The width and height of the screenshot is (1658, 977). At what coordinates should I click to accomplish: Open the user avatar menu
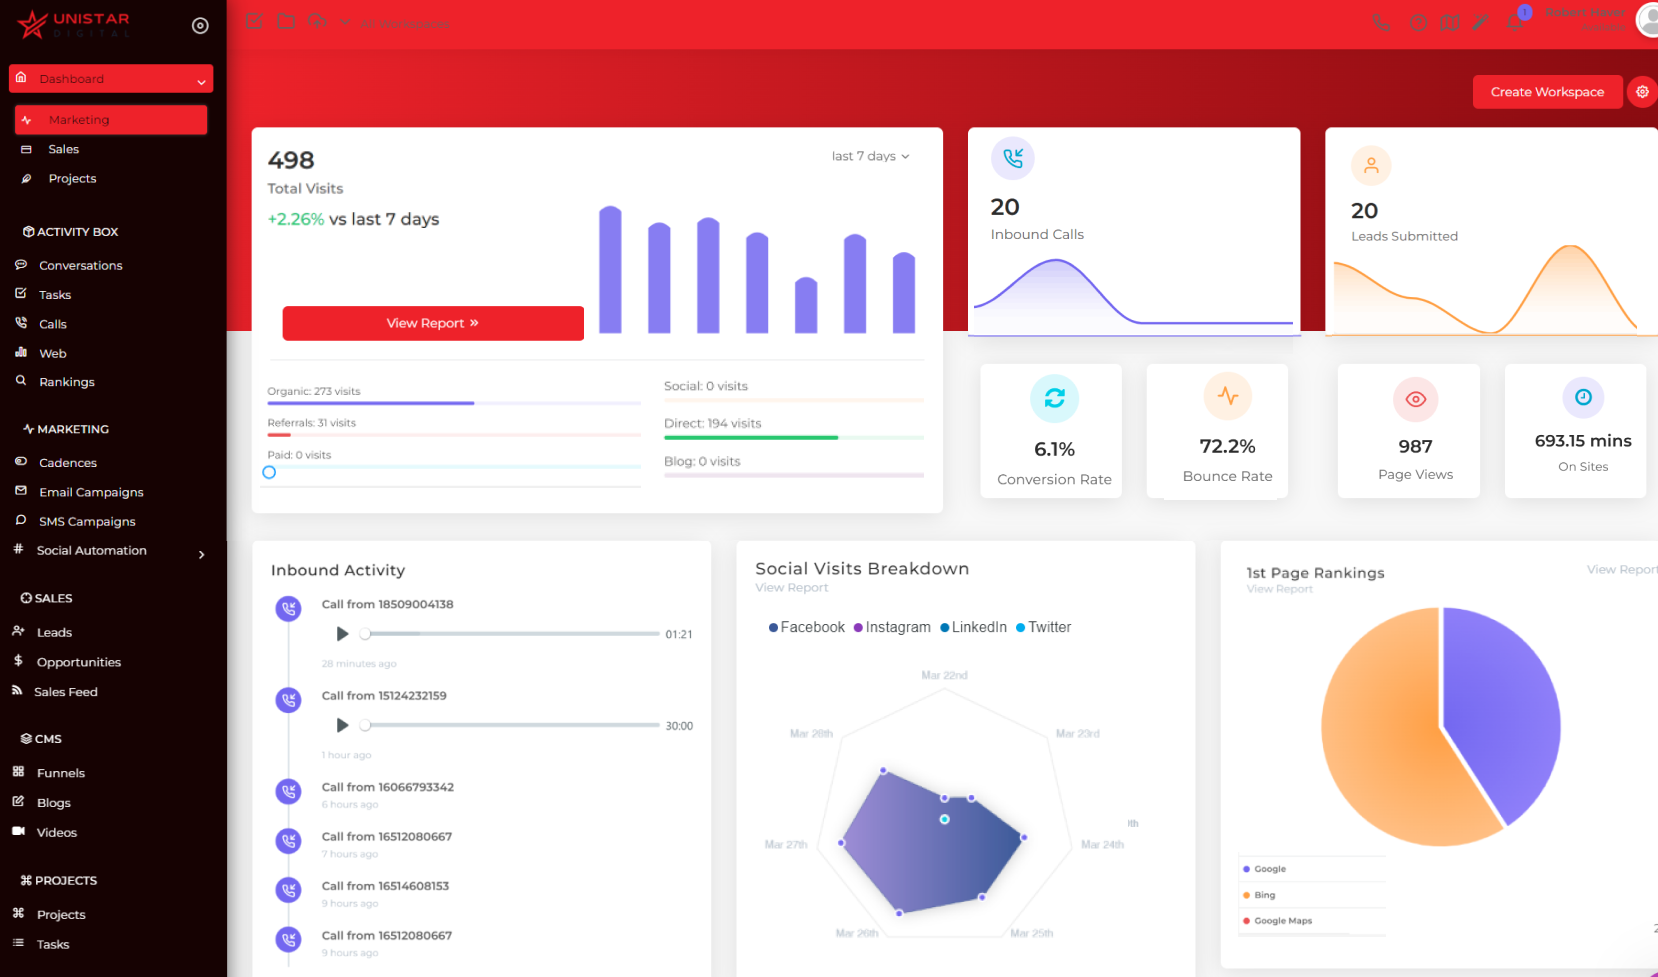coord(1648,20)
